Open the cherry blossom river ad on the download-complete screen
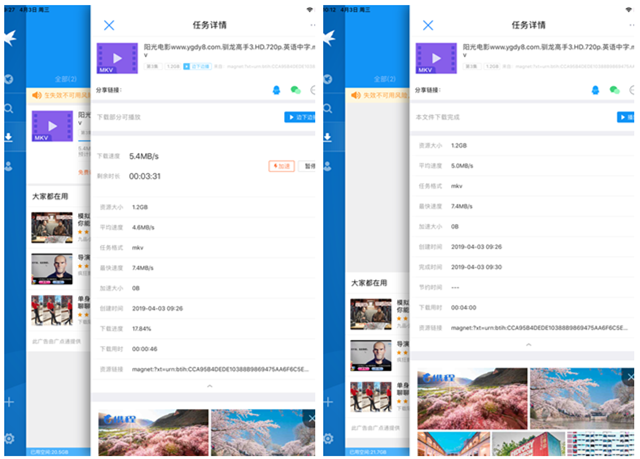Image resolution: width=640 pixels, height=459 pixels. pos(582,399)
